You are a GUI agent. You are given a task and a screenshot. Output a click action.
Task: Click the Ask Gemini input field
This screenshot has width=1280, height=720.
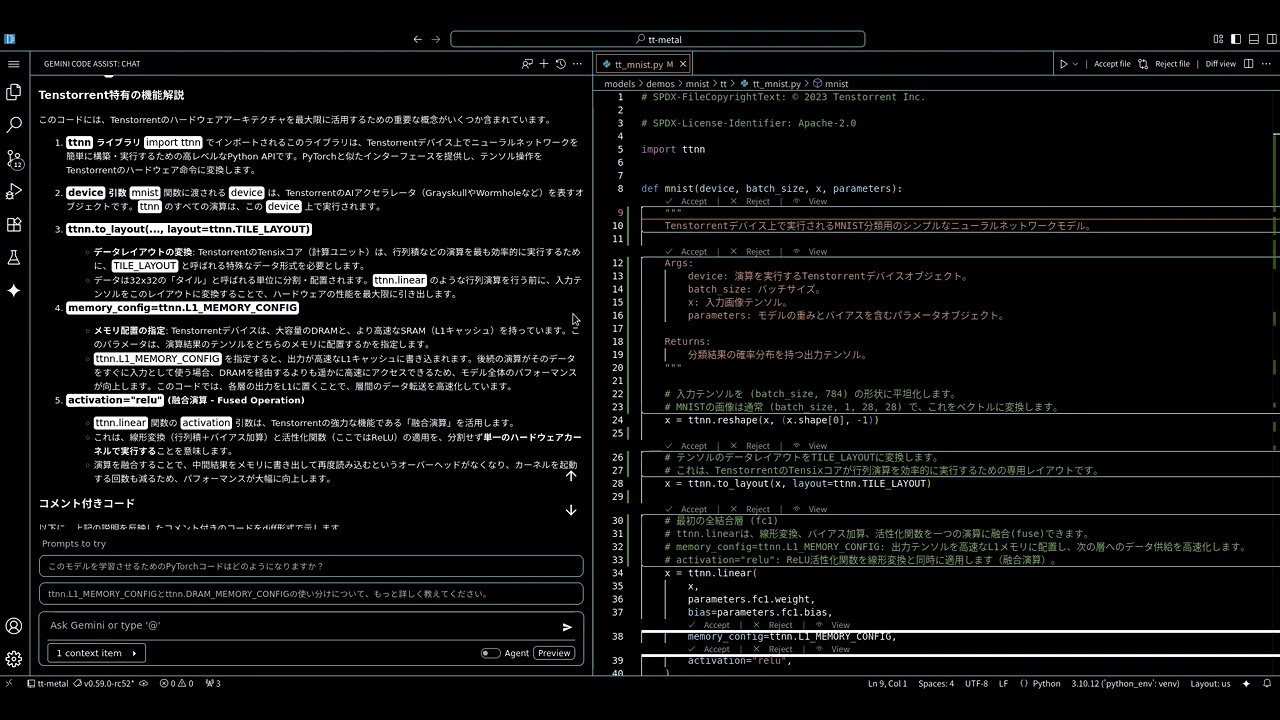click(300, 626)
